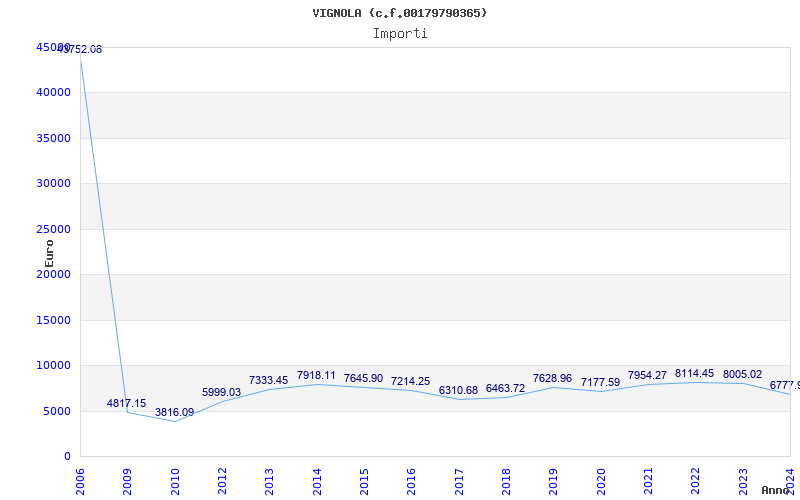
Task: Select the 5999.03 data label
Action: [x=221, y=392]
